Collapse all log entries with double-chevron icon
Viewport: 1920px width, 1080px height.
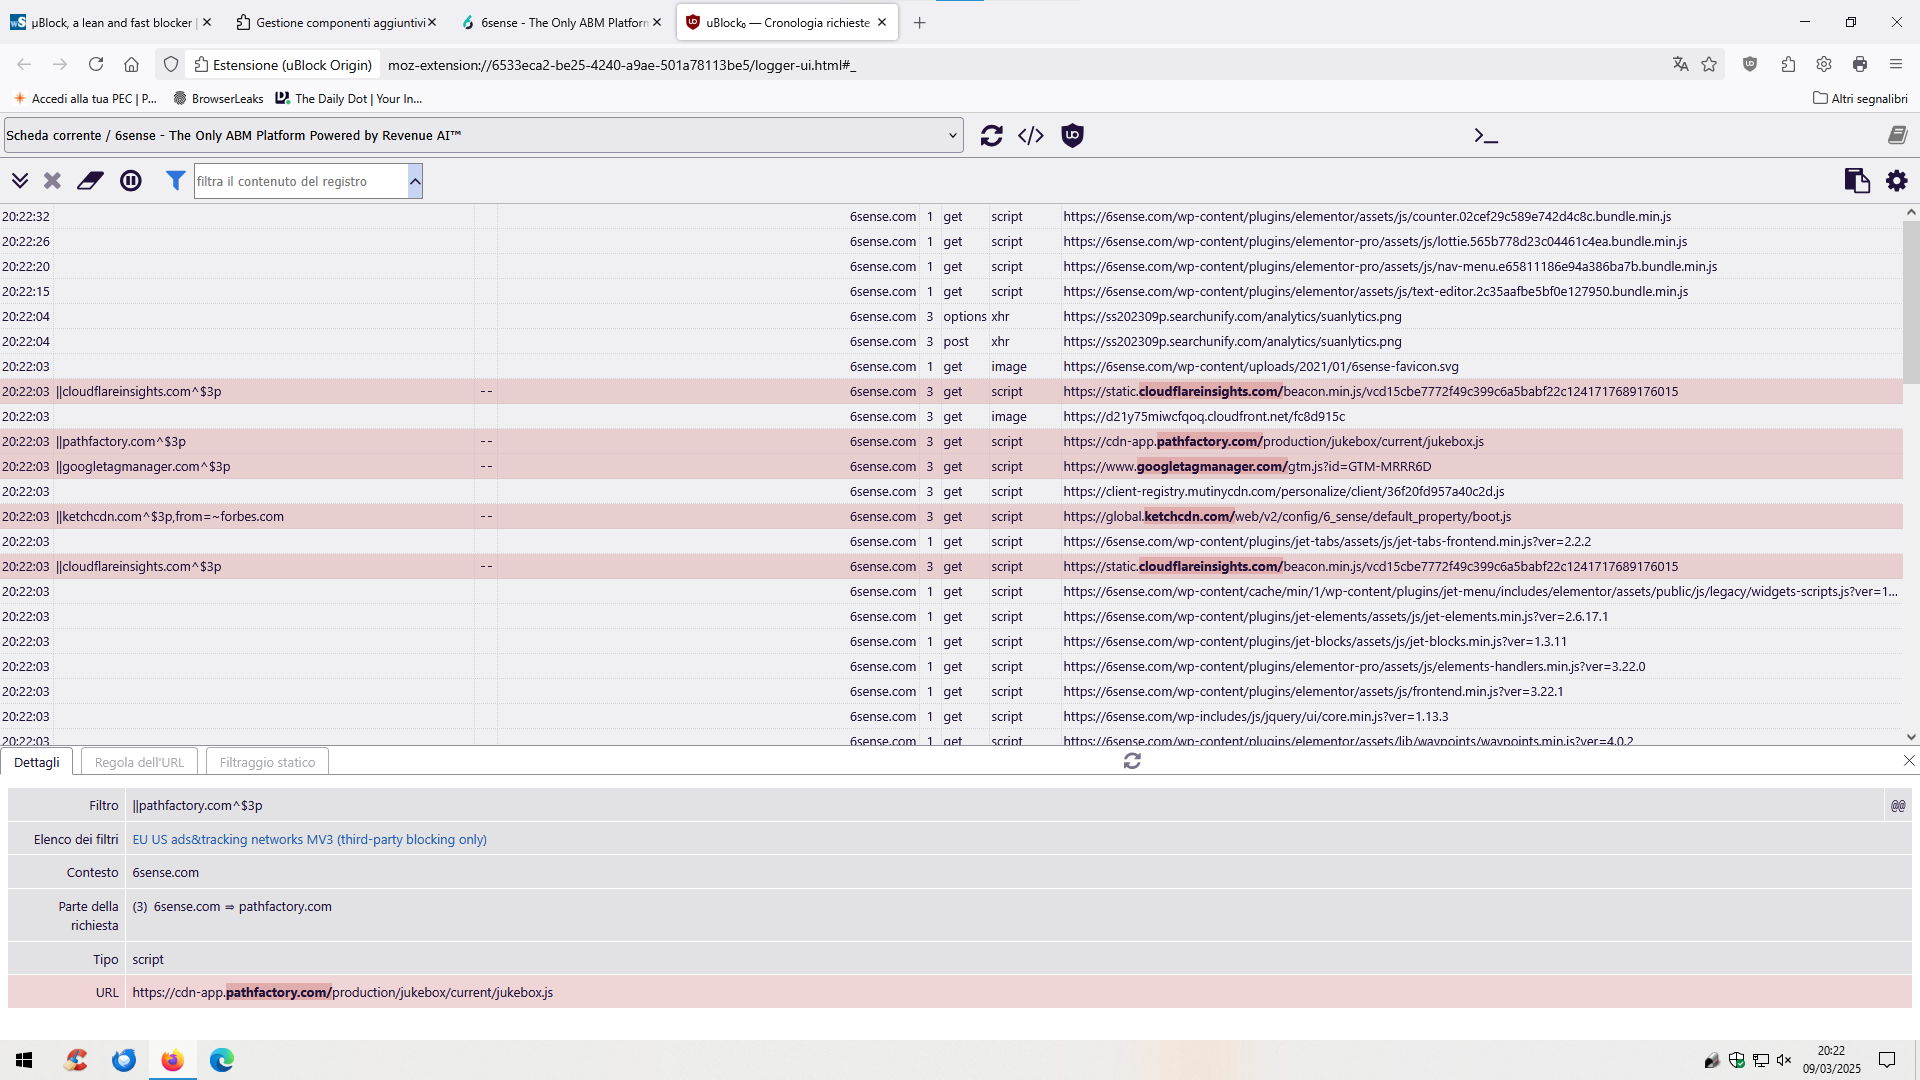click(x=20, y=181)
